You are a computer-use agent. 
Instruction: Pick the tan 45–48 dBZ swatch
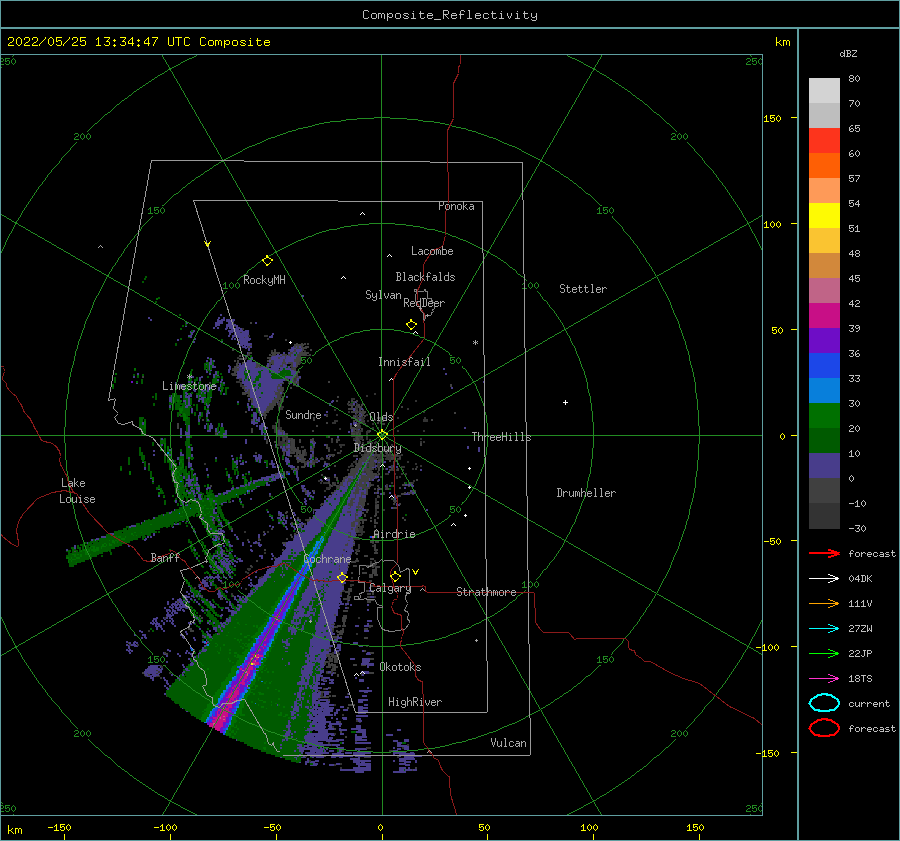click(824, 265)
